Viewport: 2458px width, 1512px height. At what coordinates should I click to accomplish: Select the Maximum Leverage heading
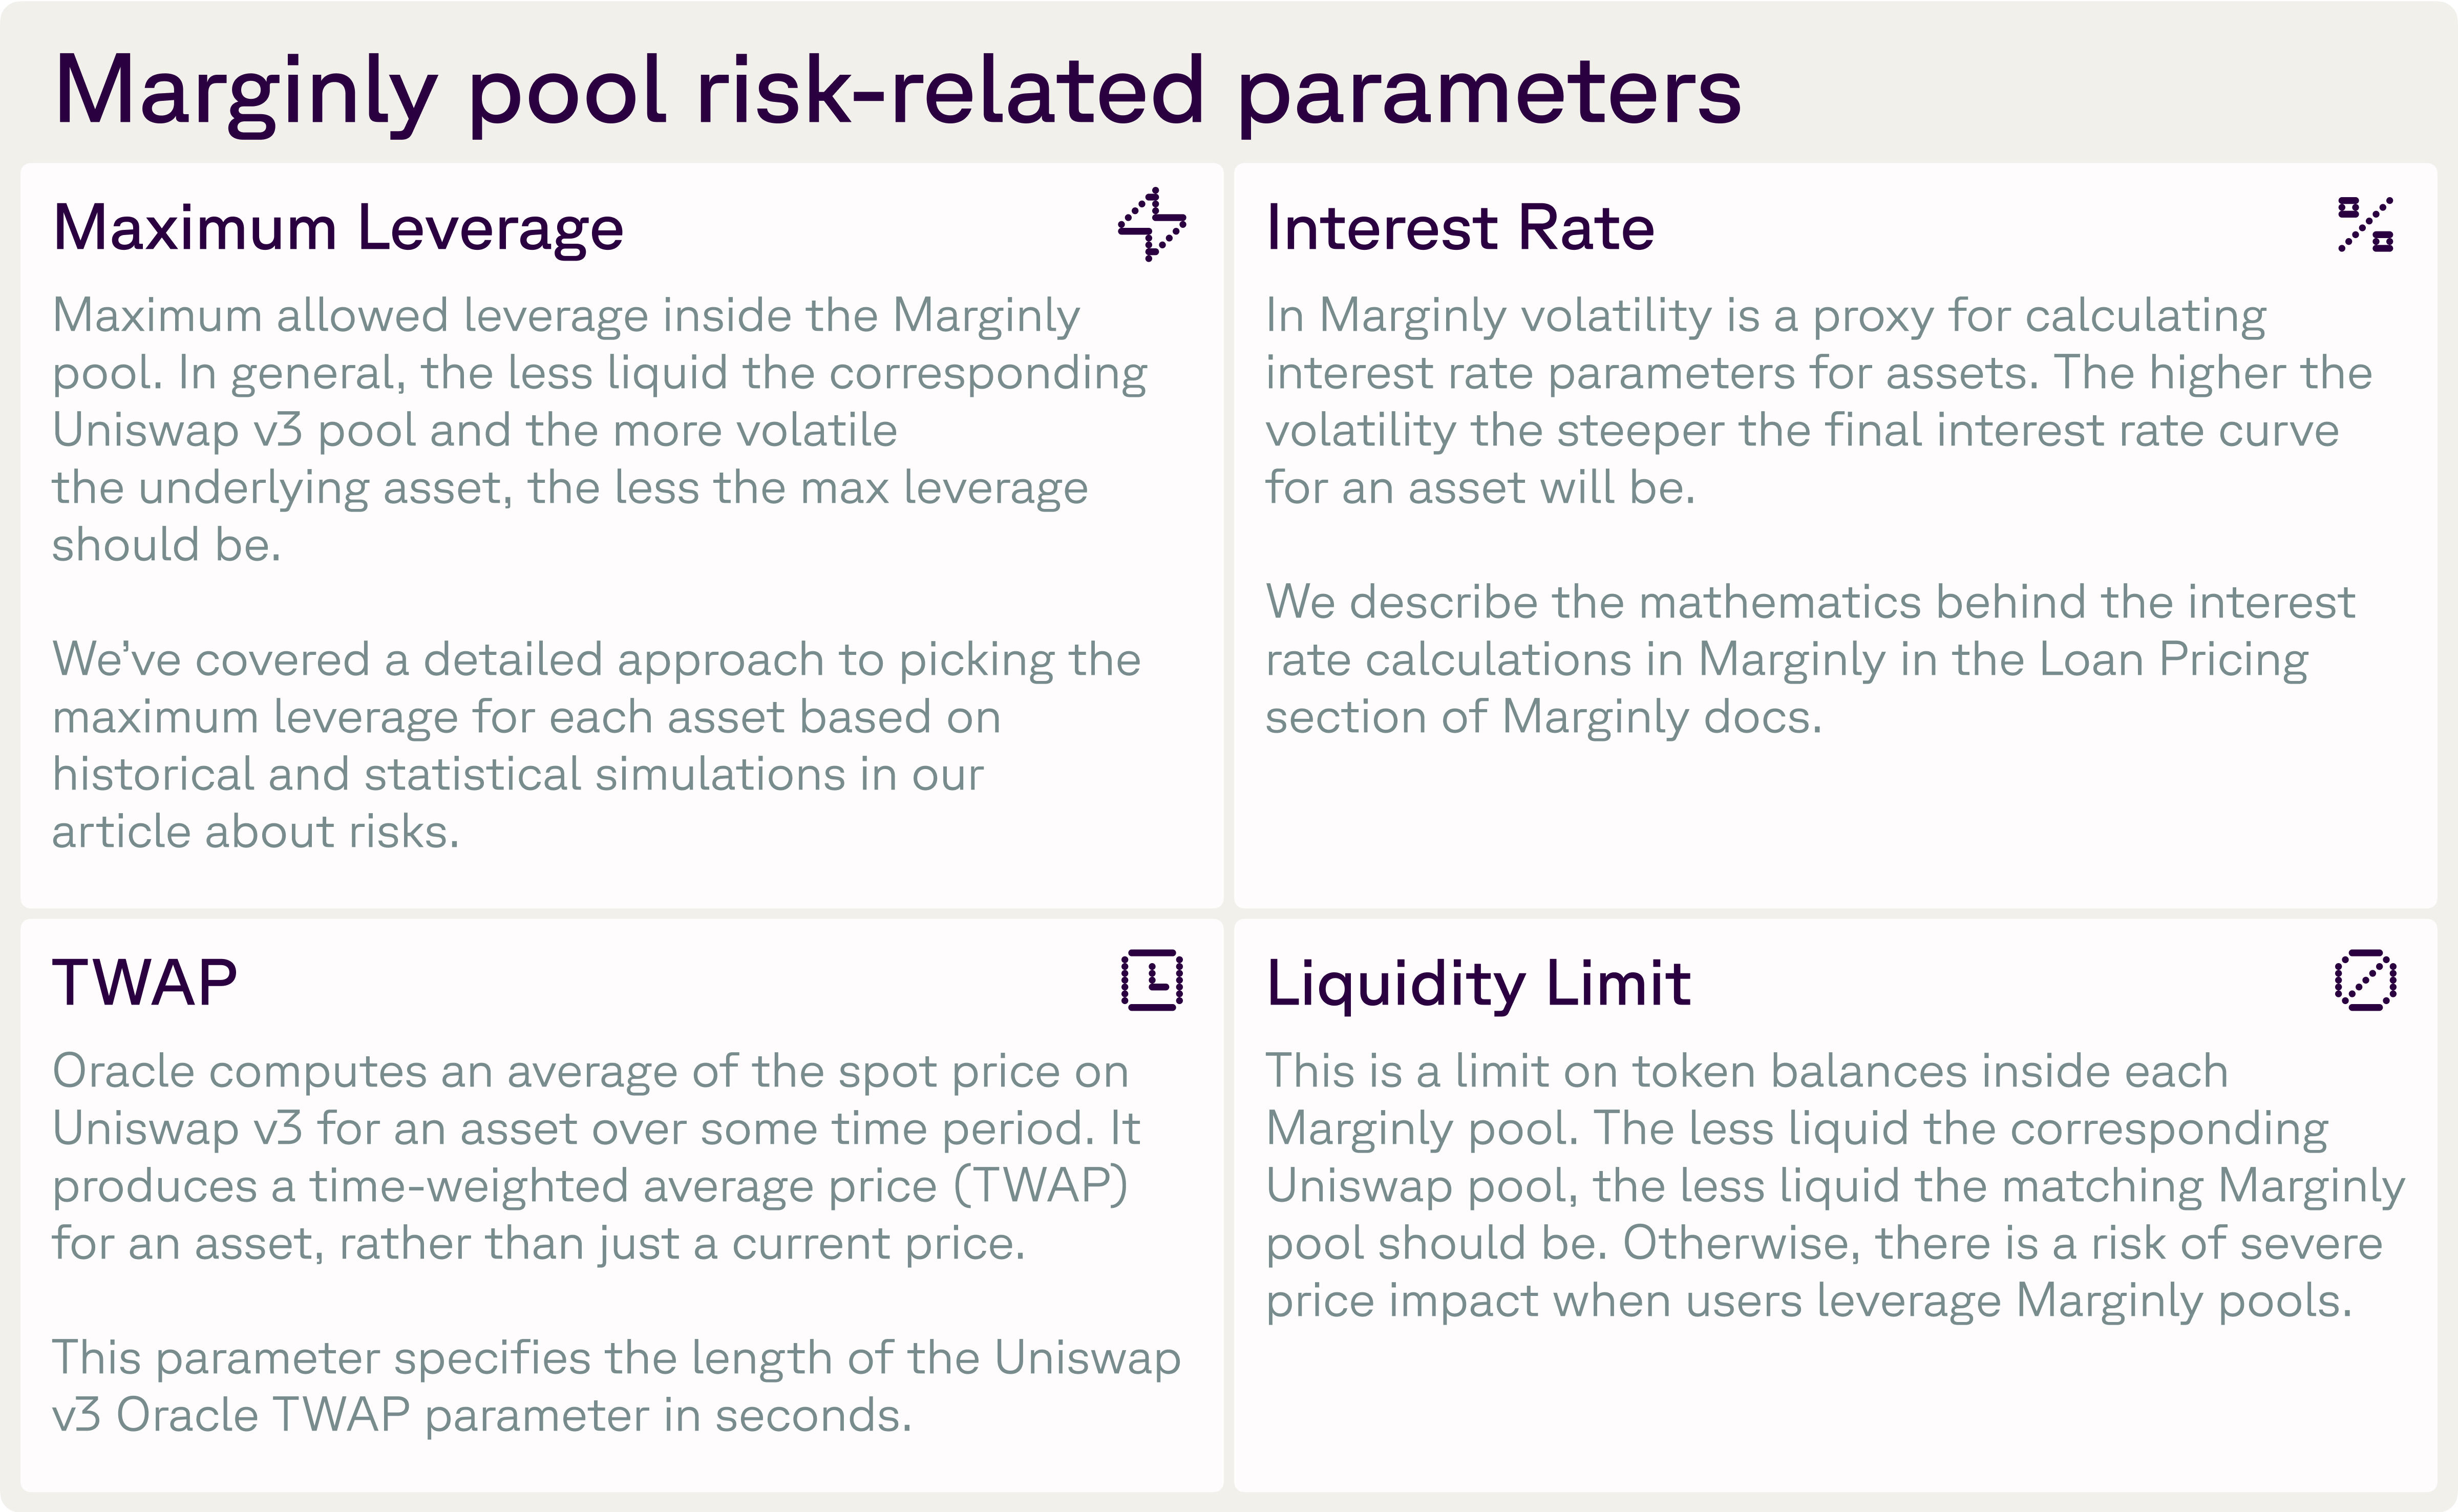click(x=338, y=228)
